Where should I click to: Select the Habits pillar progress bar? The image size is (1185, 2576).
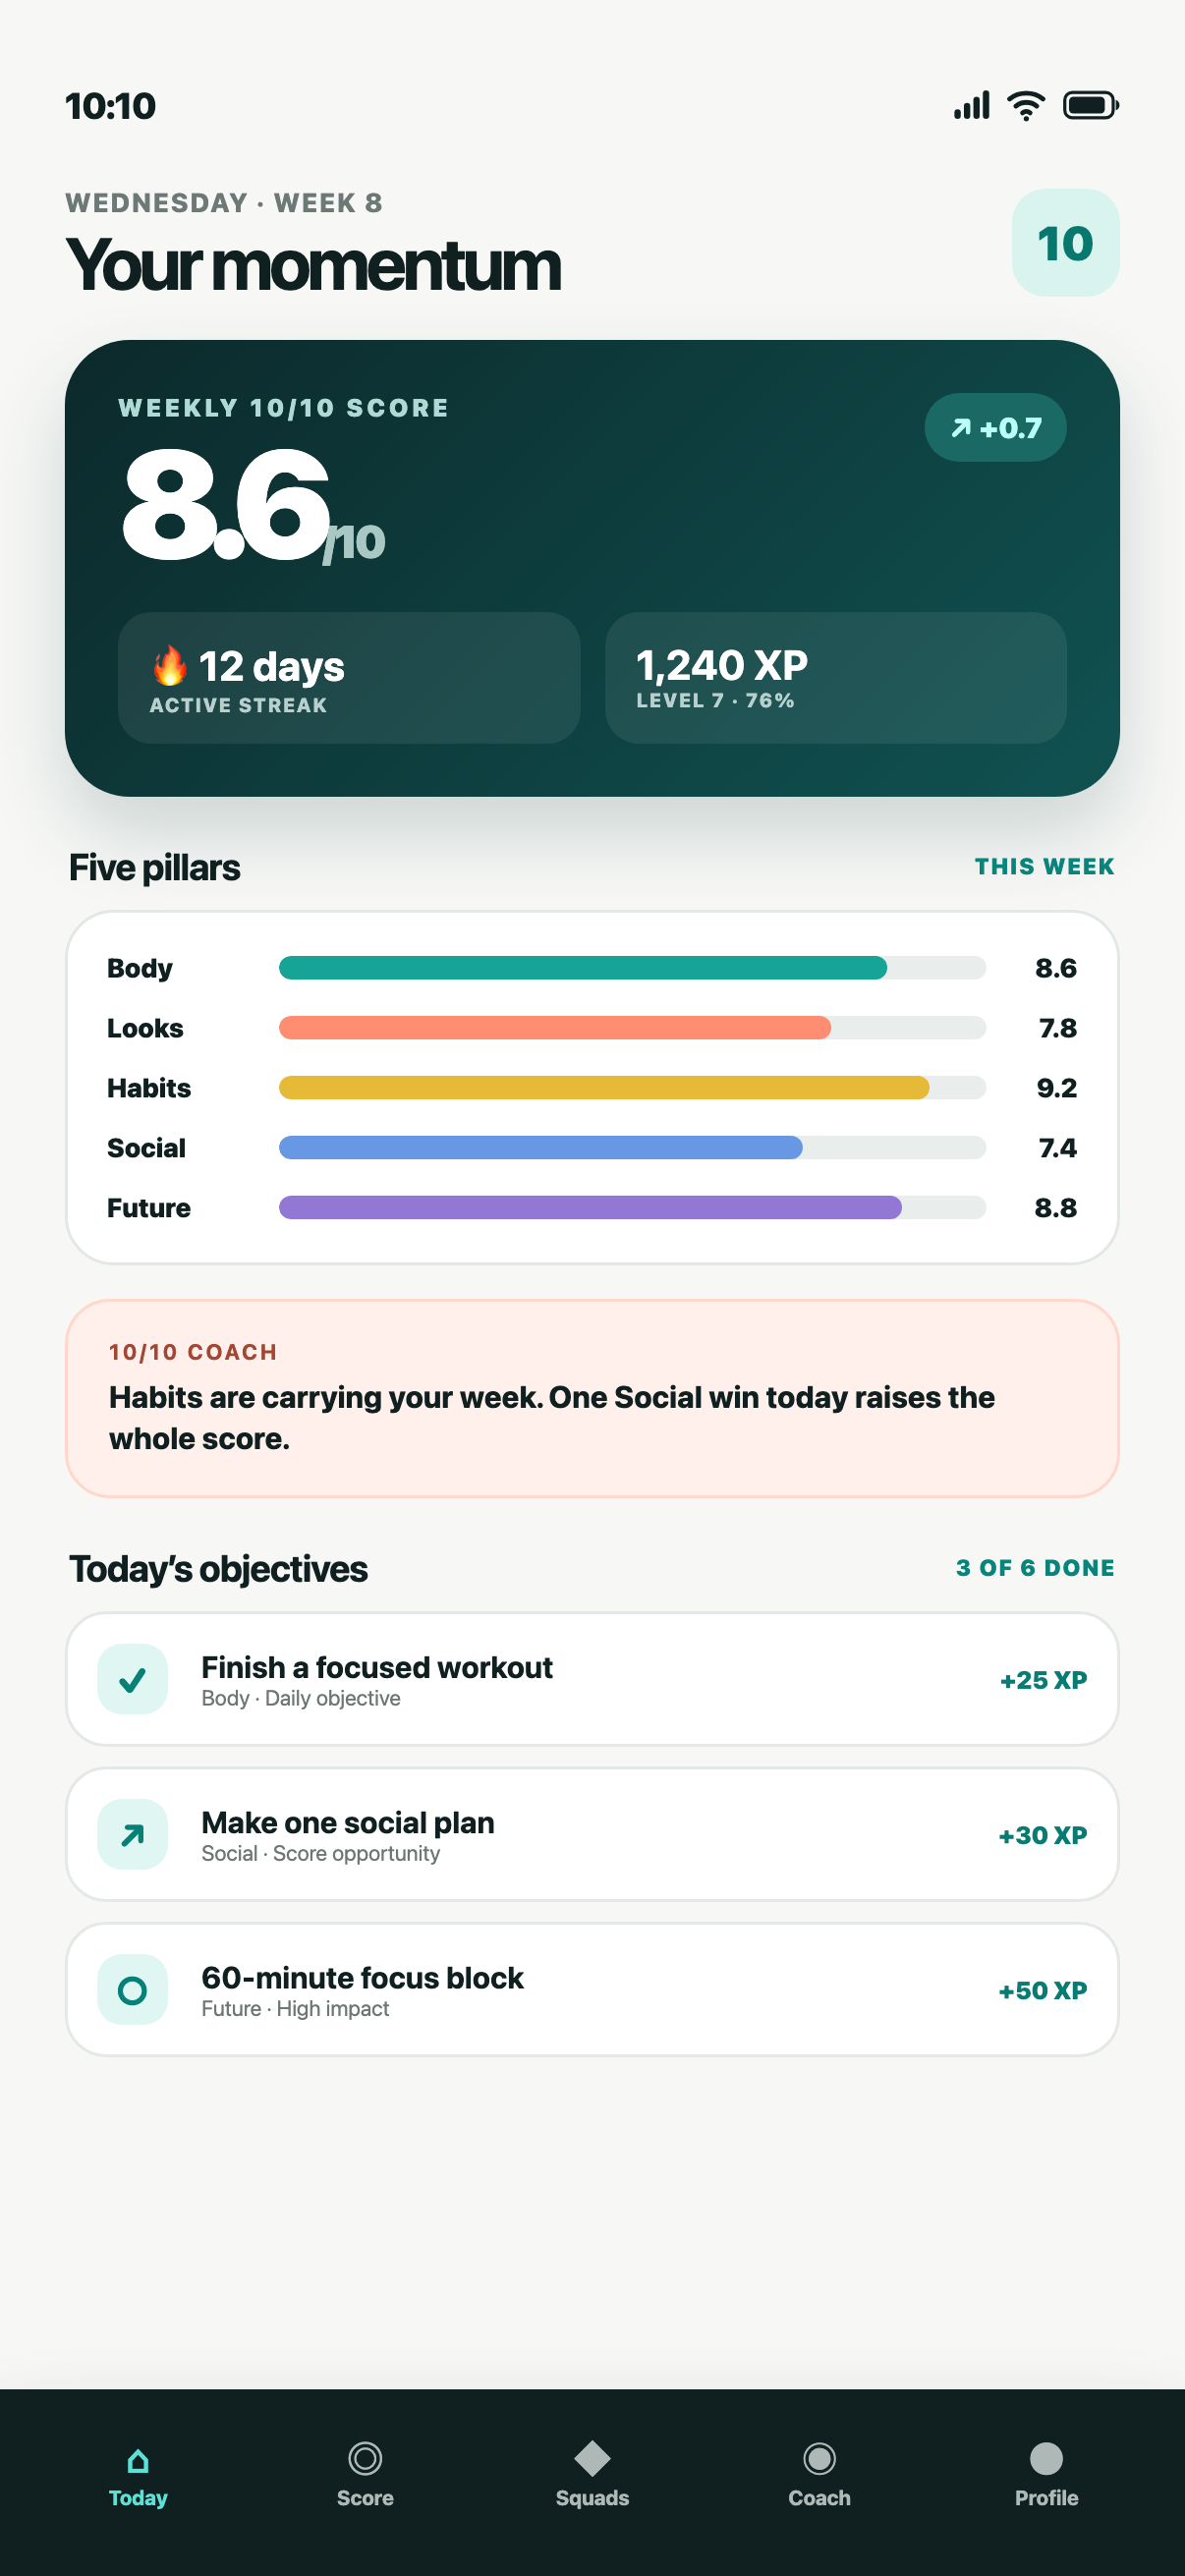point(632,1088)
